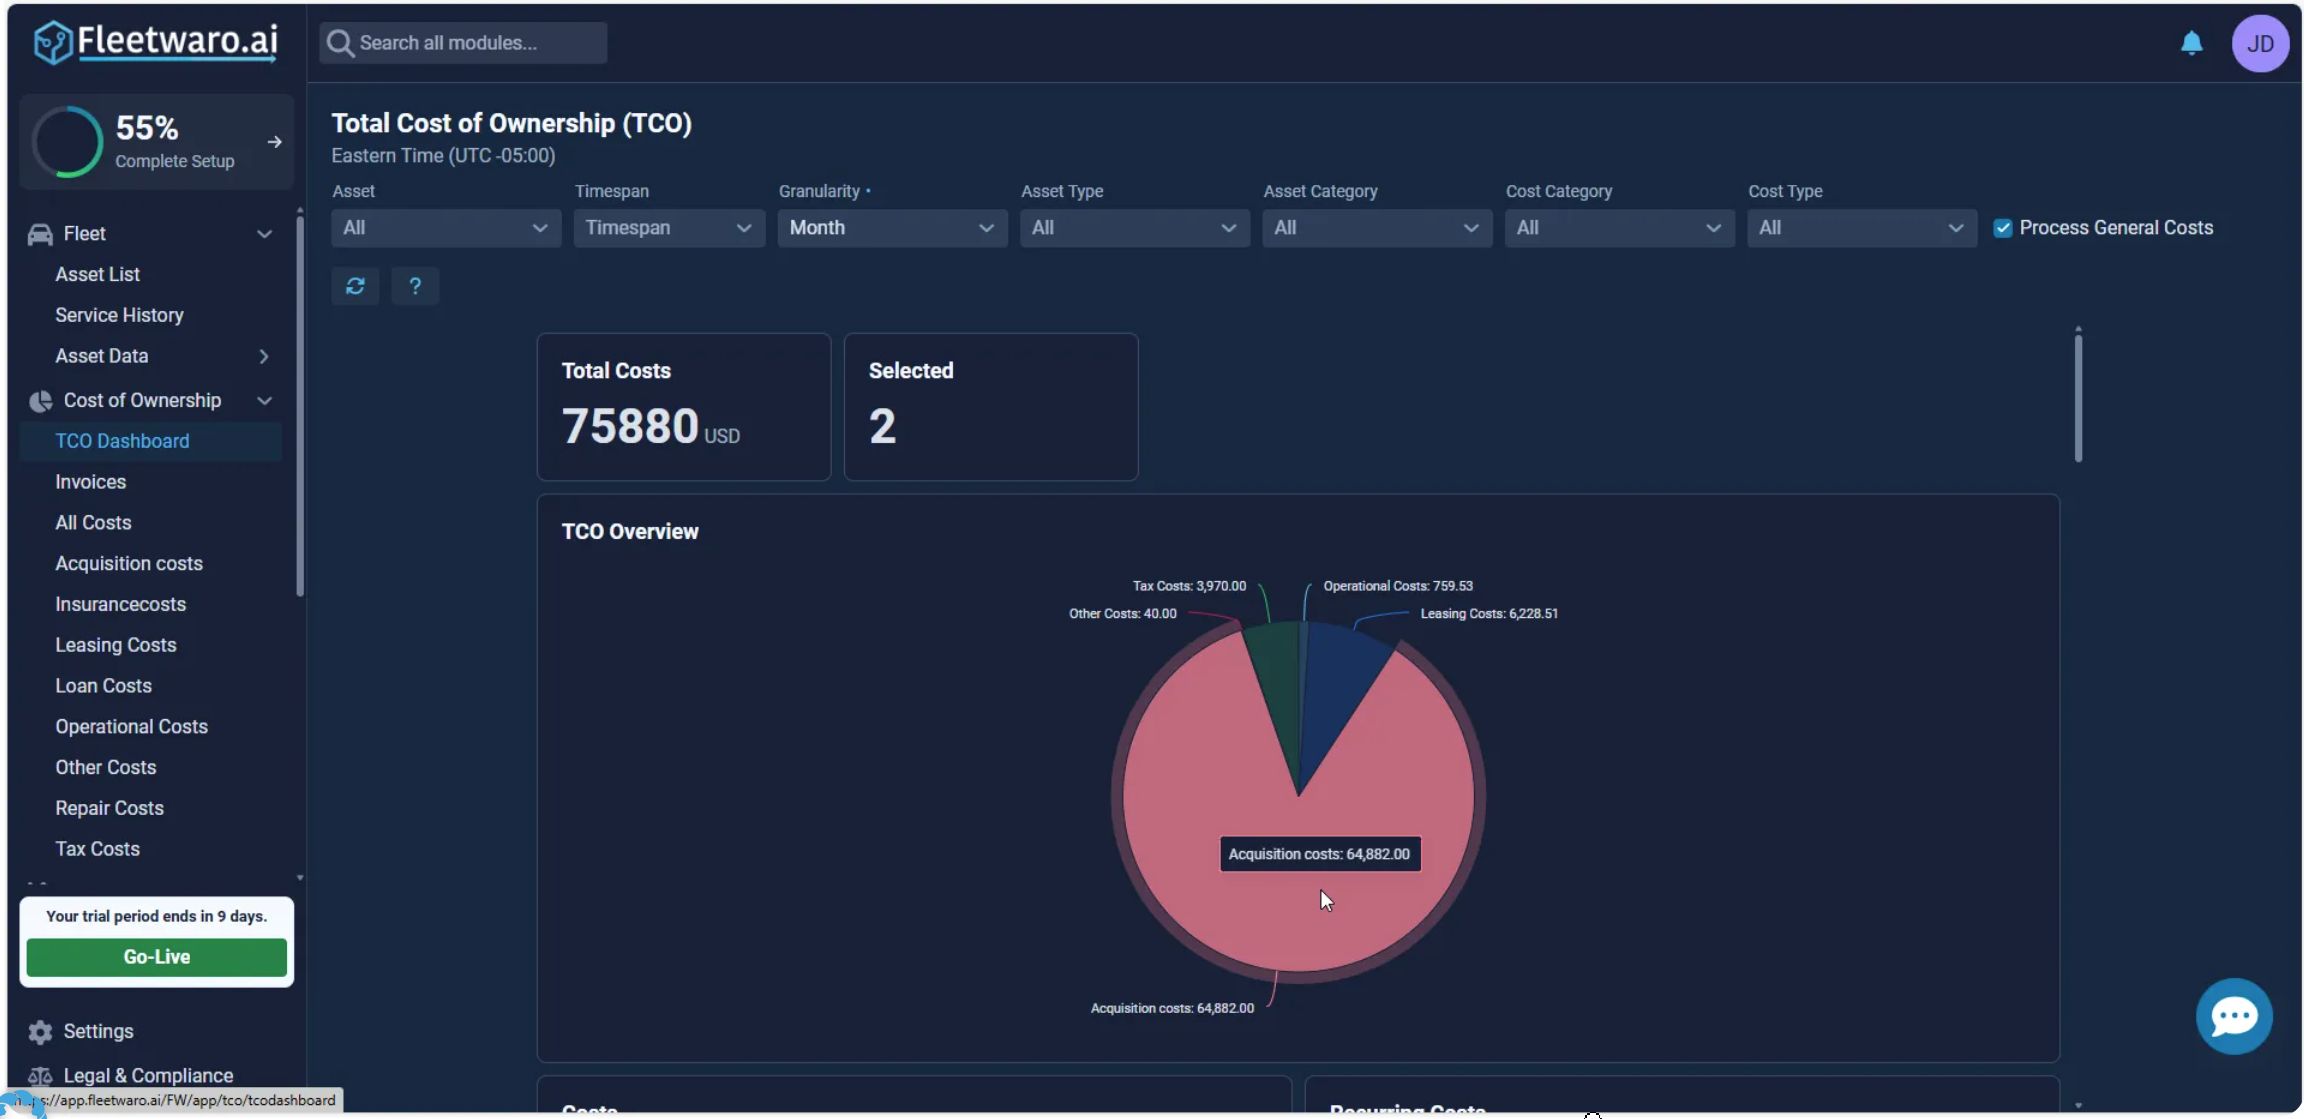Open the Cost Category dropdown
Viewport: 2304px width, 1119px height.
(x=1618, y=228)
